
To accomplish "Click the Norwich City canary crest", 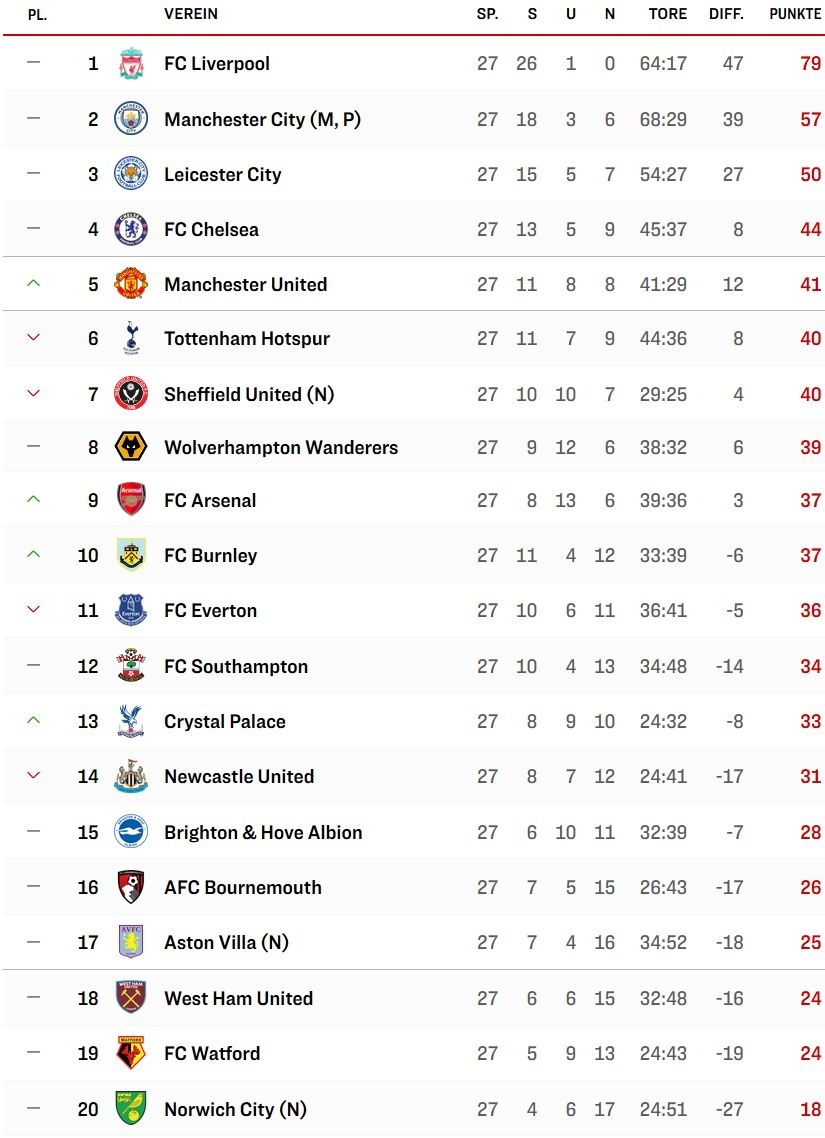I will [131, 1108].
